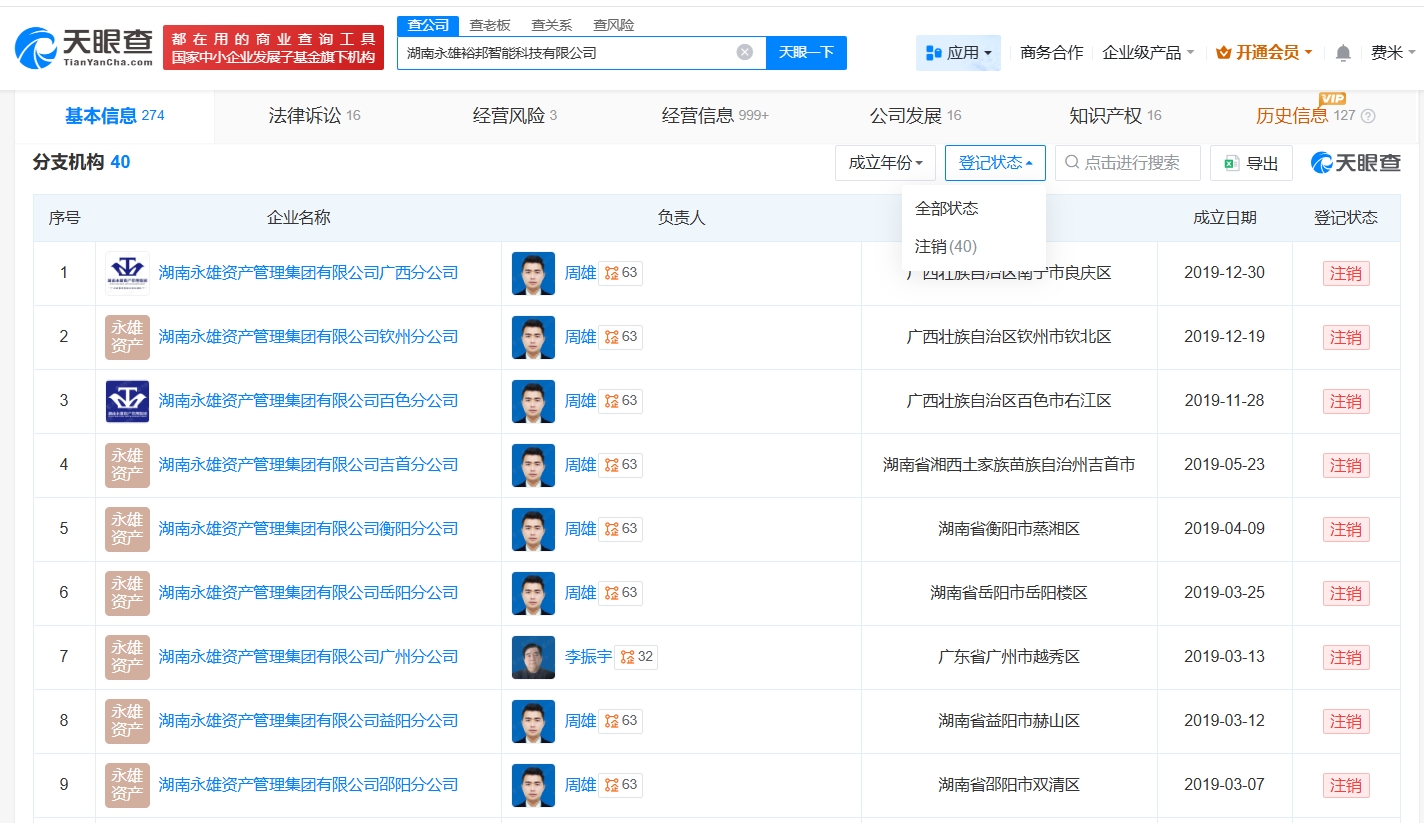This screenshot has width=1424, height=823.
Task: Click 周雄 avatar photo in row 1
Action: click(533, 273)
